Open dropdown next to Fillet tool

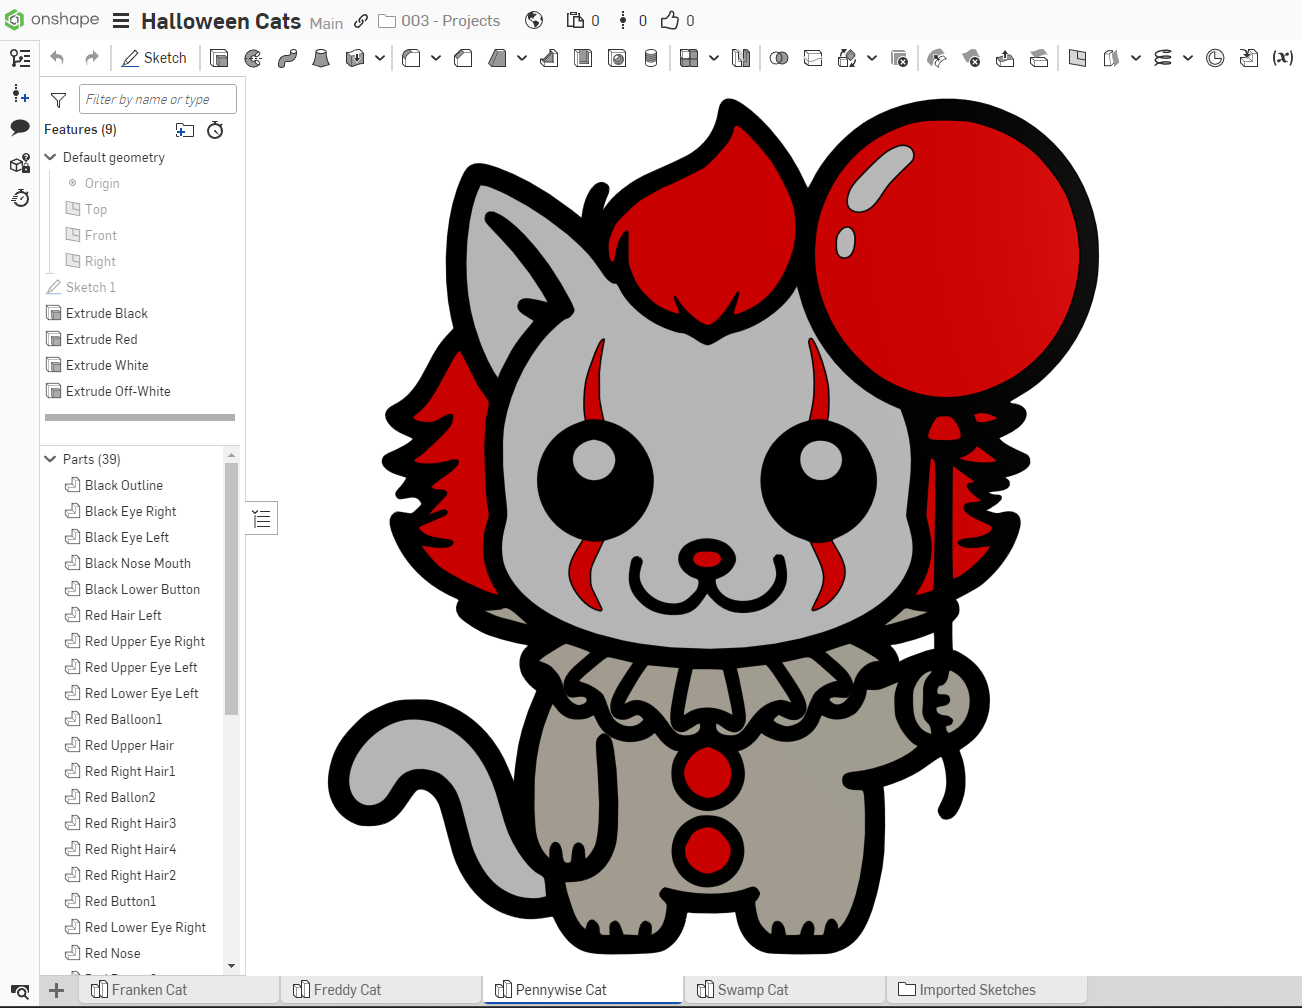[436, 58]
